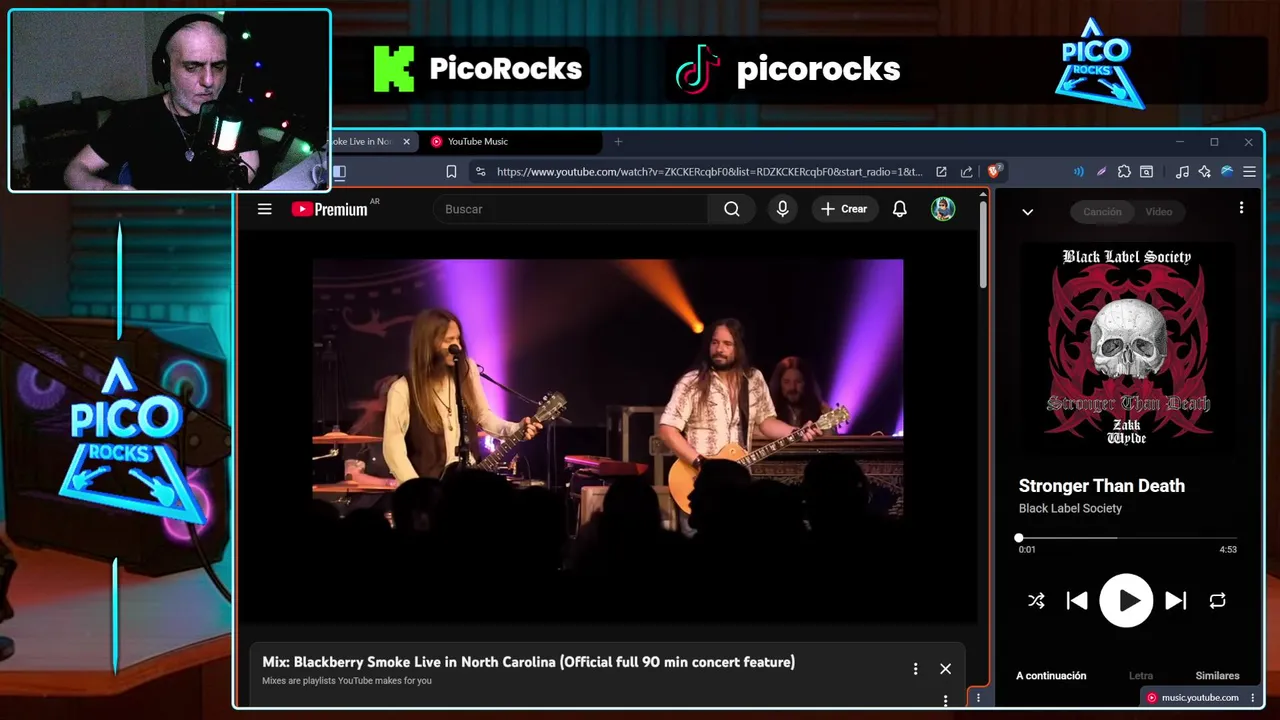Close the Mix playlist panel
This screenshot has width=1280, height=720.
pyautogui.click(x=945, y=669)
